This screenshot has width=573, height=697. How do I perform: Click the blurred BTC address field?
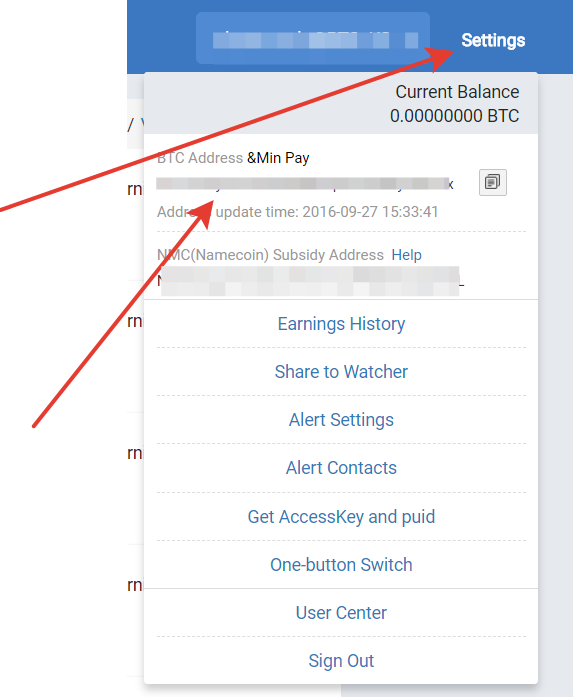click(305, 184)
